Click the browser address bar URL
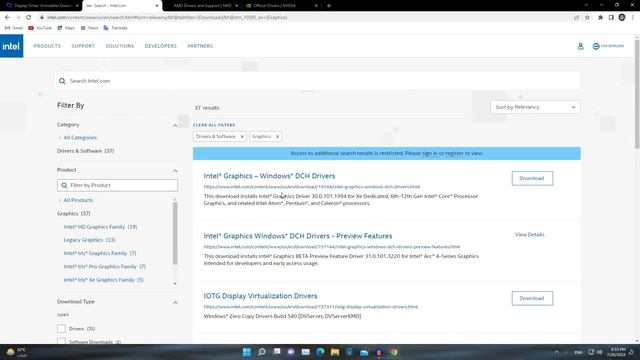The width and height of the screenshot is (640, 360). tap(167, 18)
